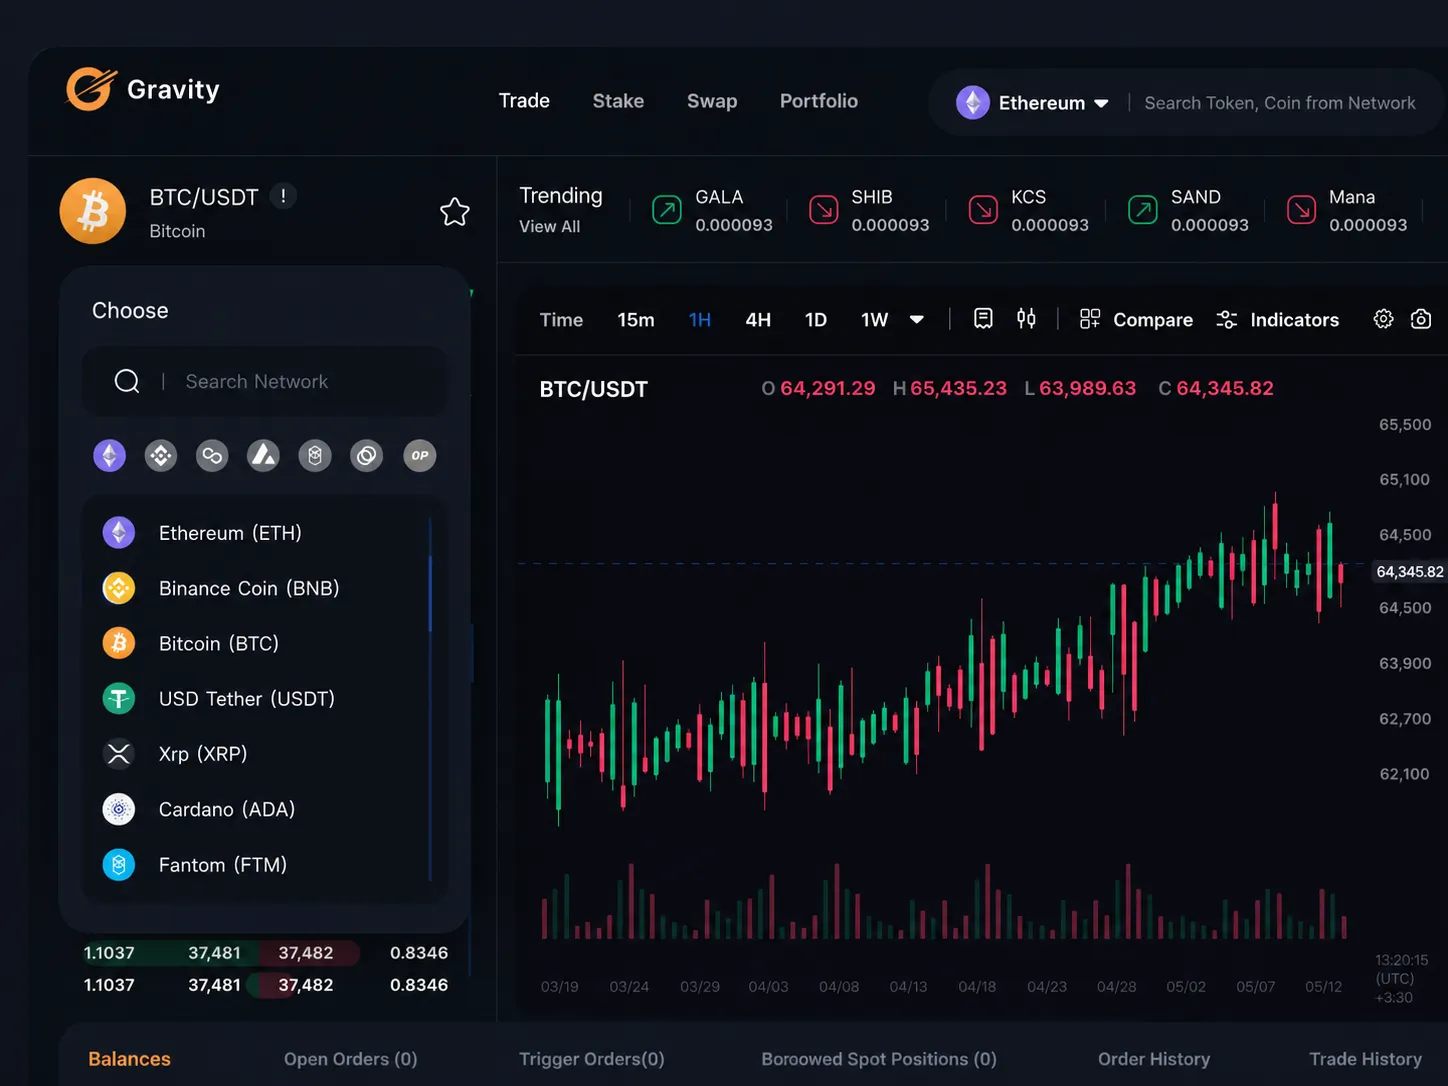Select the Fantom network filter icon
The height and width of the screenshot is (1086, 1448).
315,456
